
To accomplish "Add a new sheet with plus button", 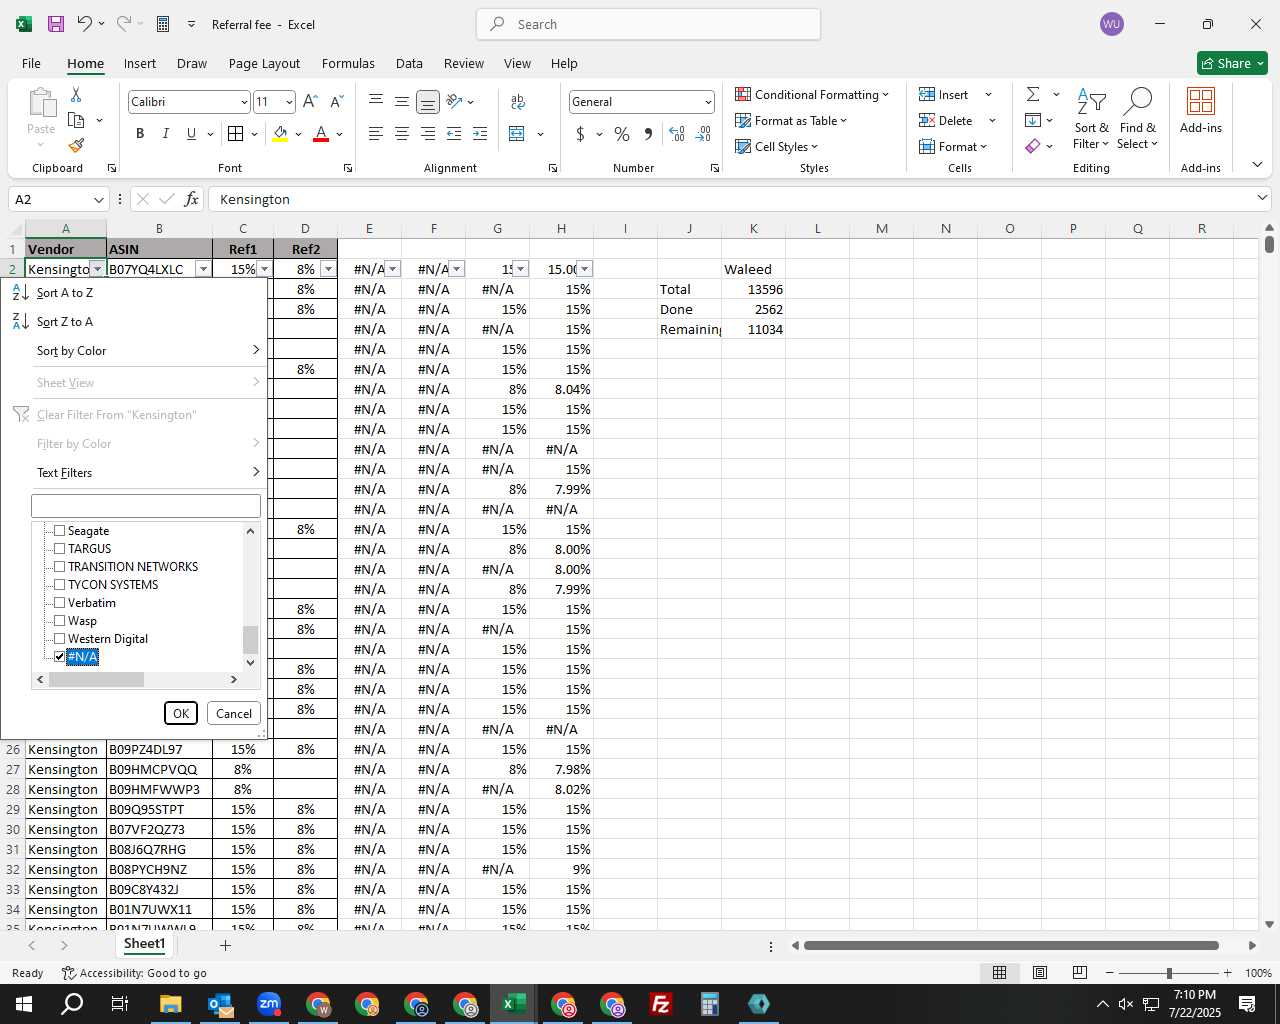I will [225, 945].
